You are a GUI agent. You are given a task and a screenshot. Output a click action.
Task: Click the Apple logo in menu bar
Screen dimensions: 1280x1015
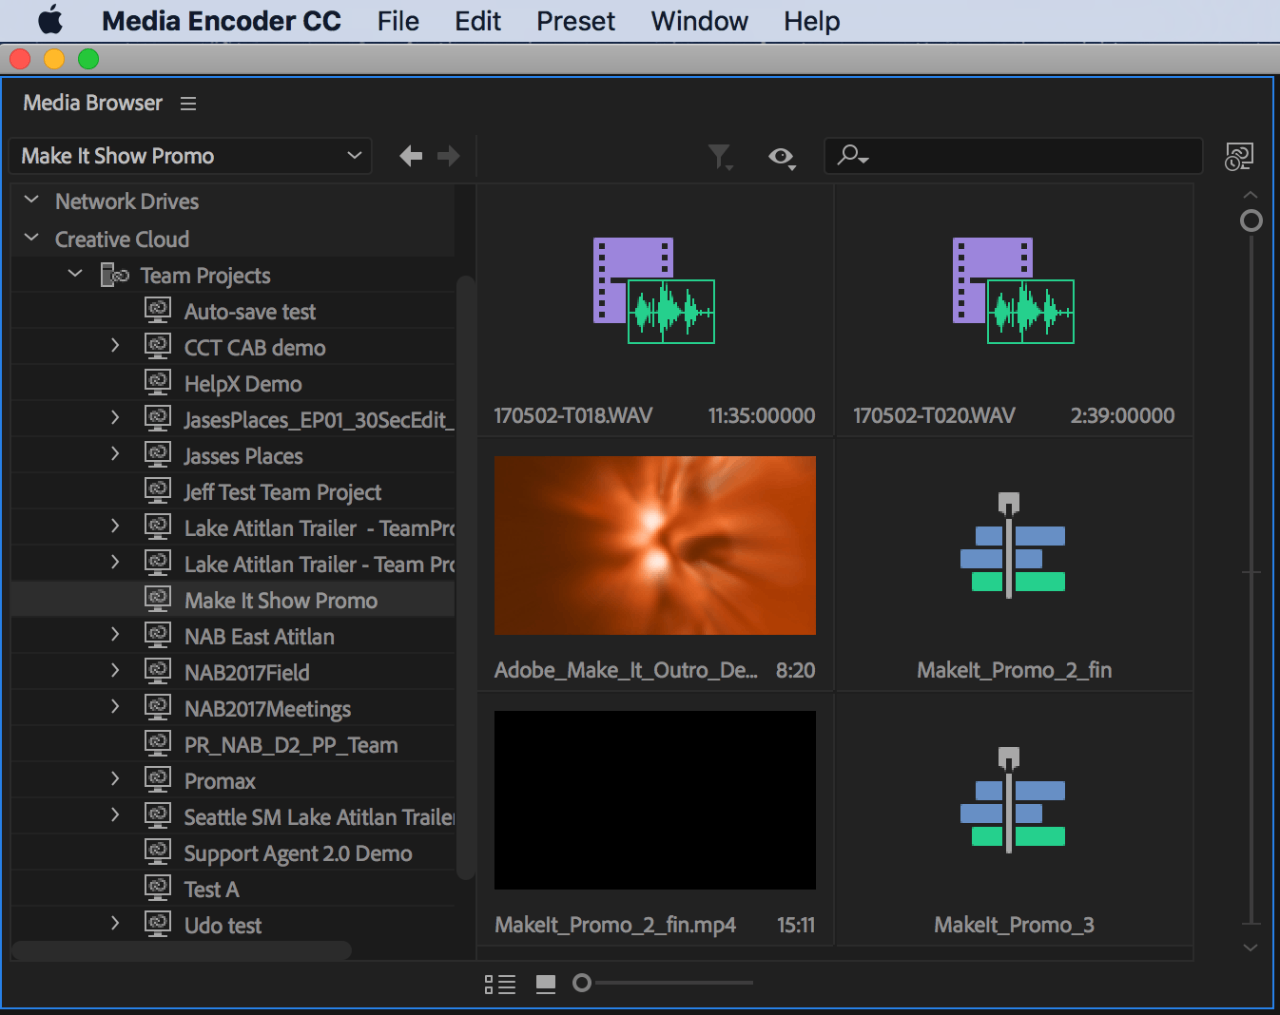(50, 21)
